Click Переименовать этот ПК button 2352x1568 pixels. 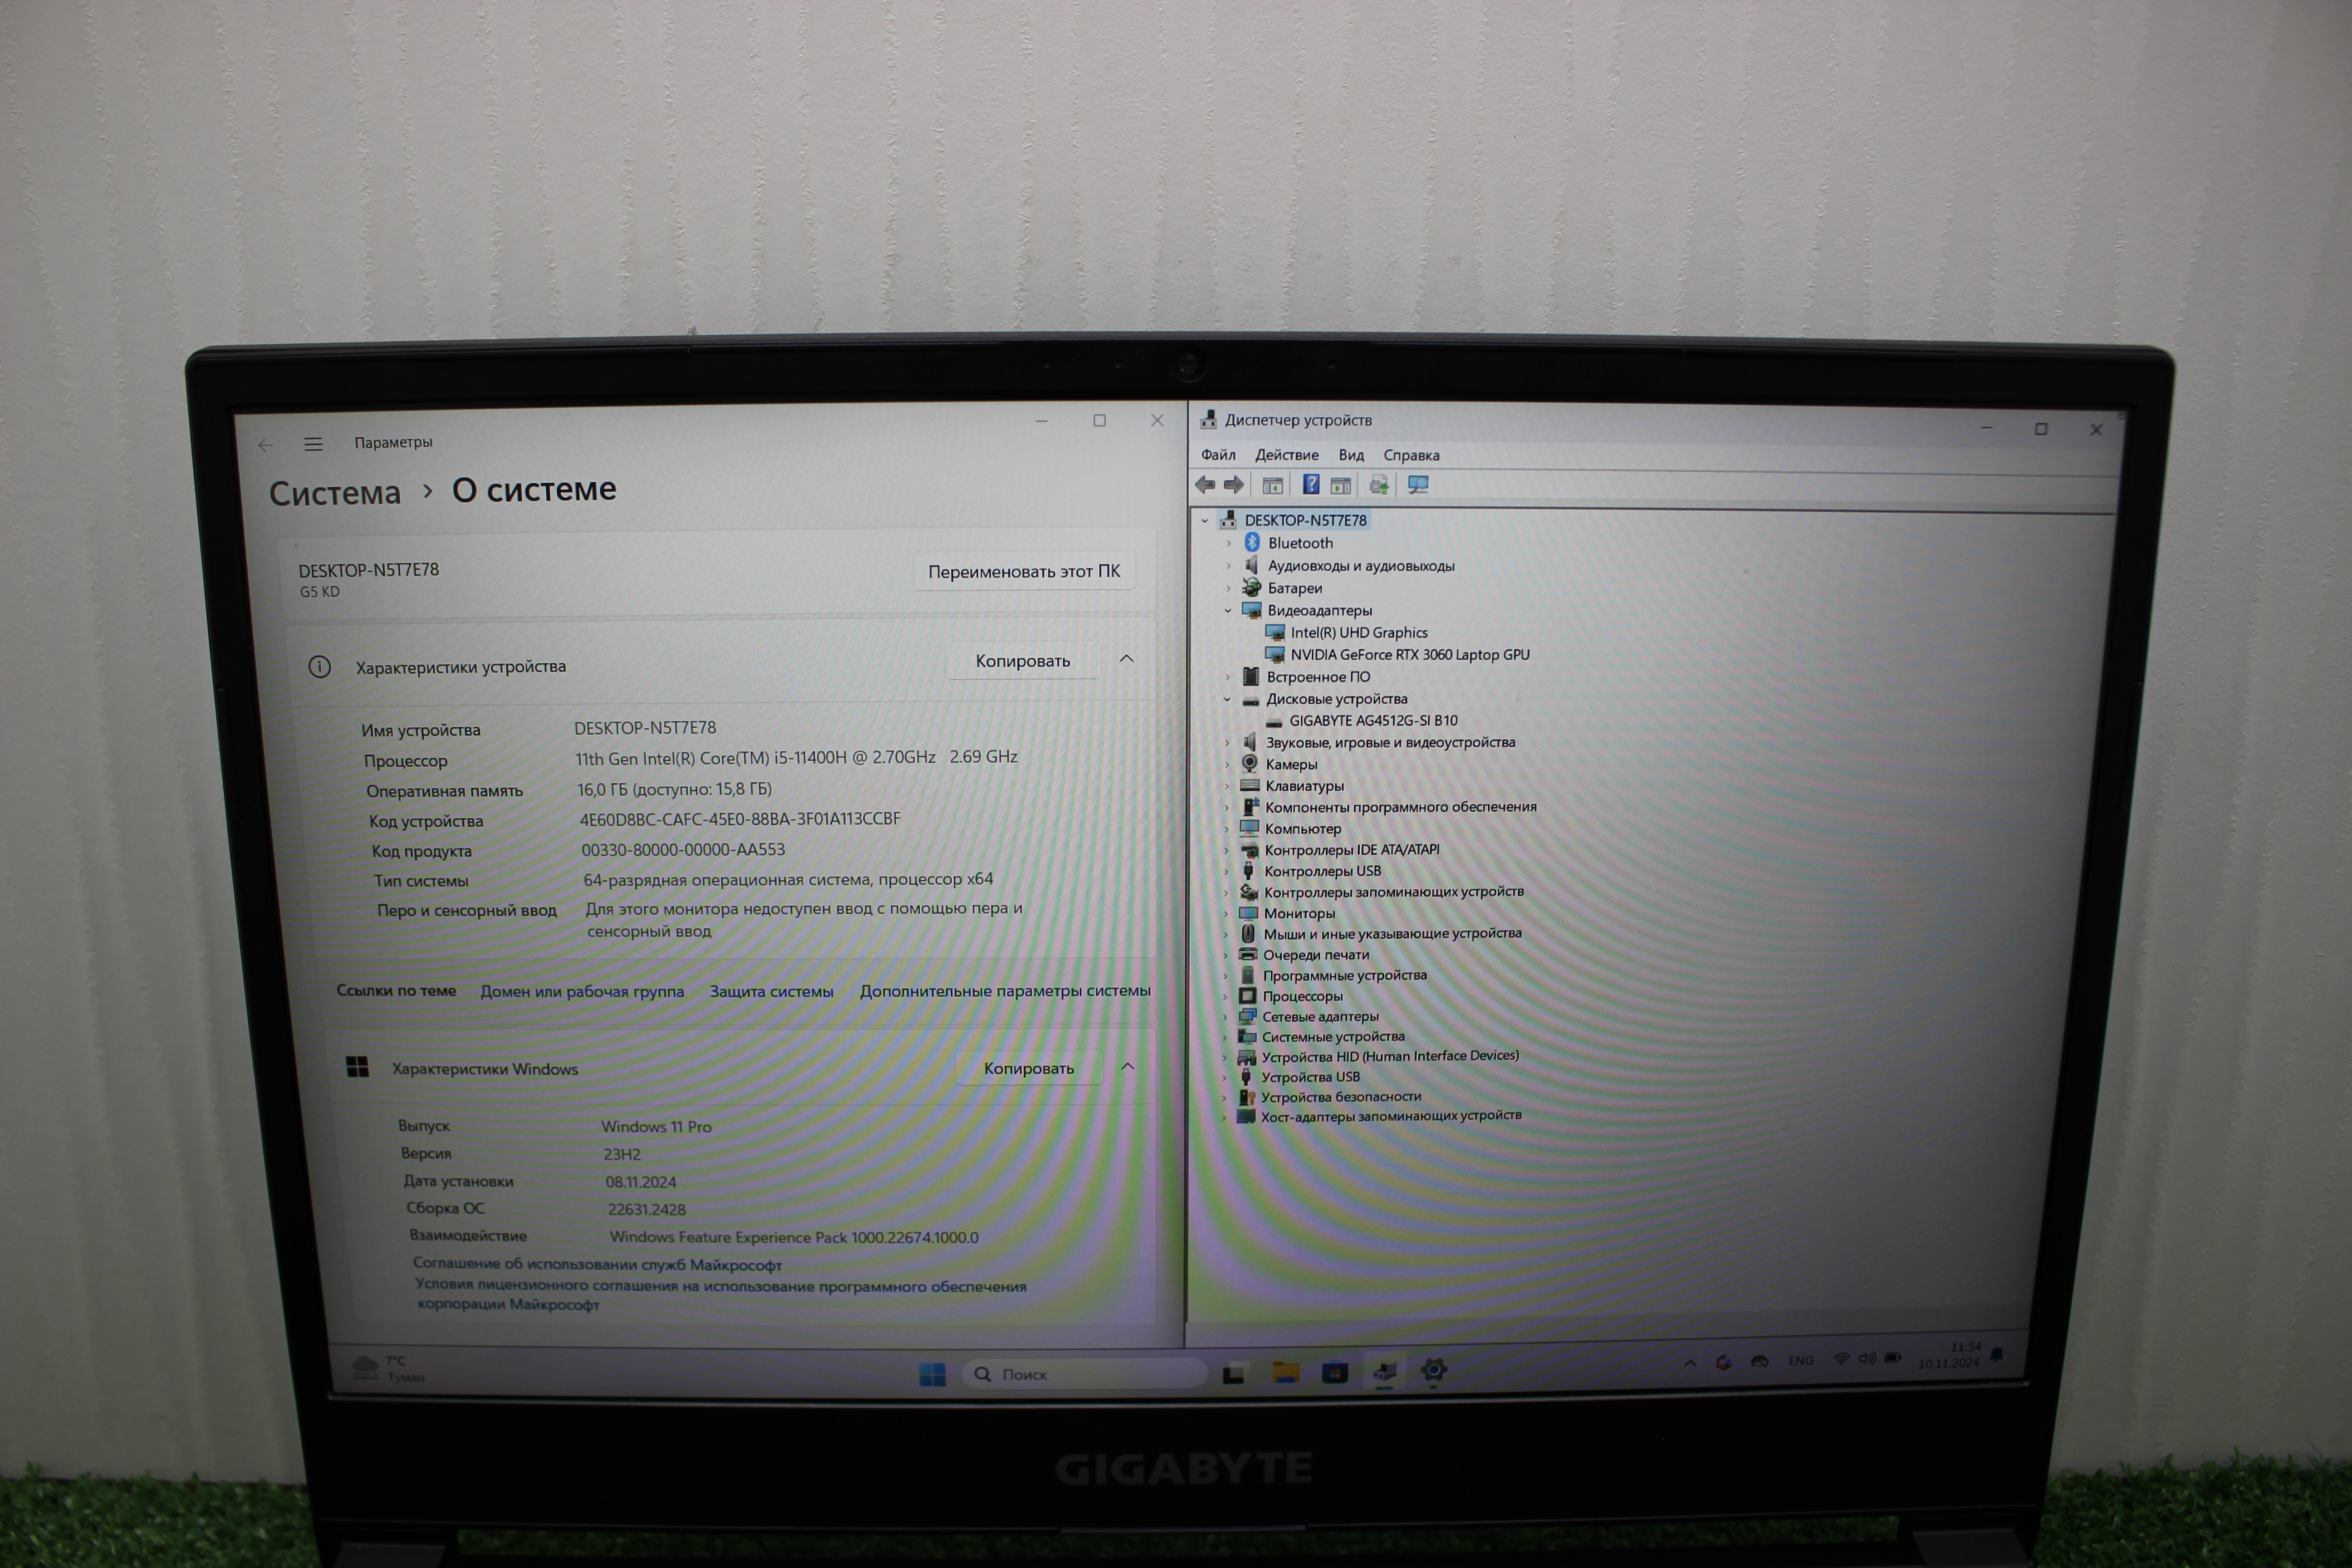pos(1023,571)
